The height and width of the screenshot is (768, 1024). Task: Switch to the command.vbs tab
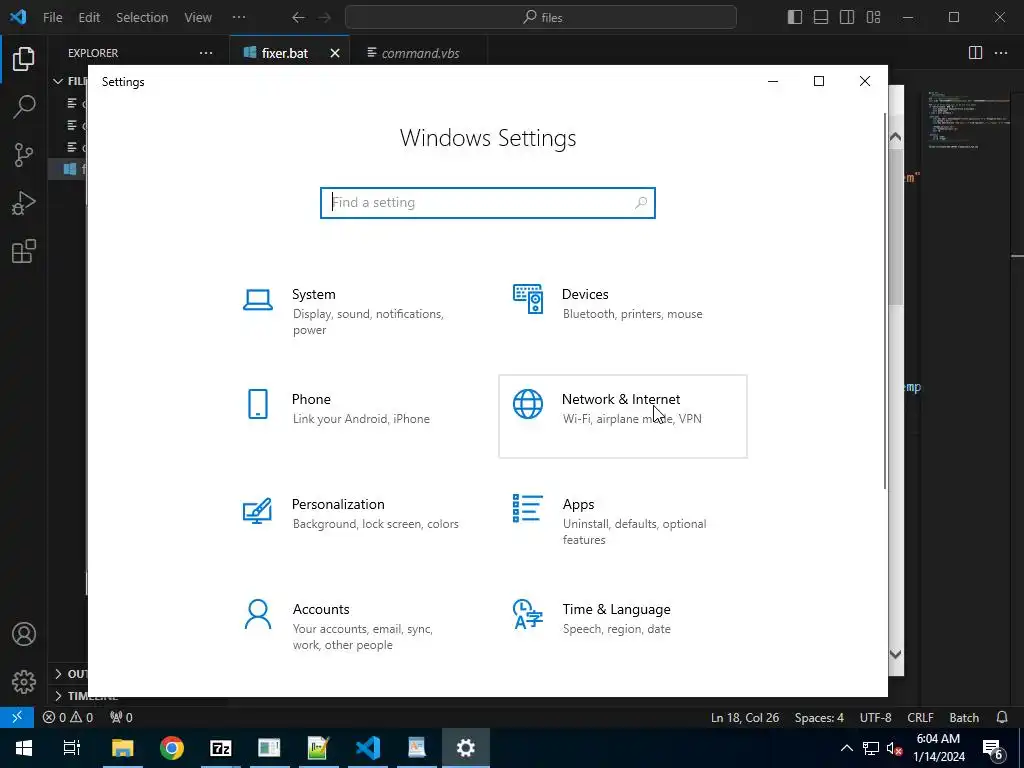click(420, 53)
